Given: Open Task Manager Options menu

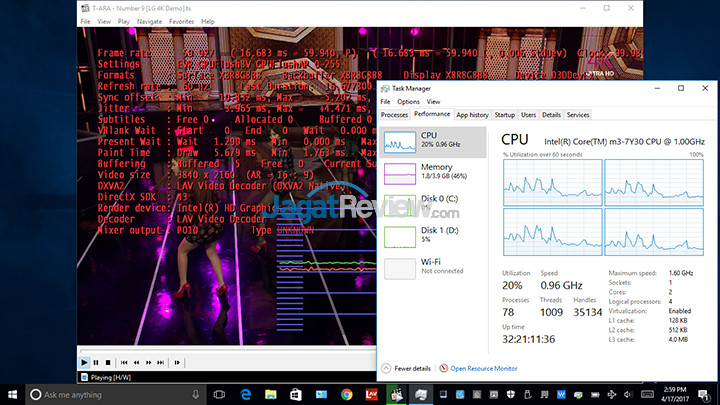Looking at the screenshot, I should [x=408, y=101].
